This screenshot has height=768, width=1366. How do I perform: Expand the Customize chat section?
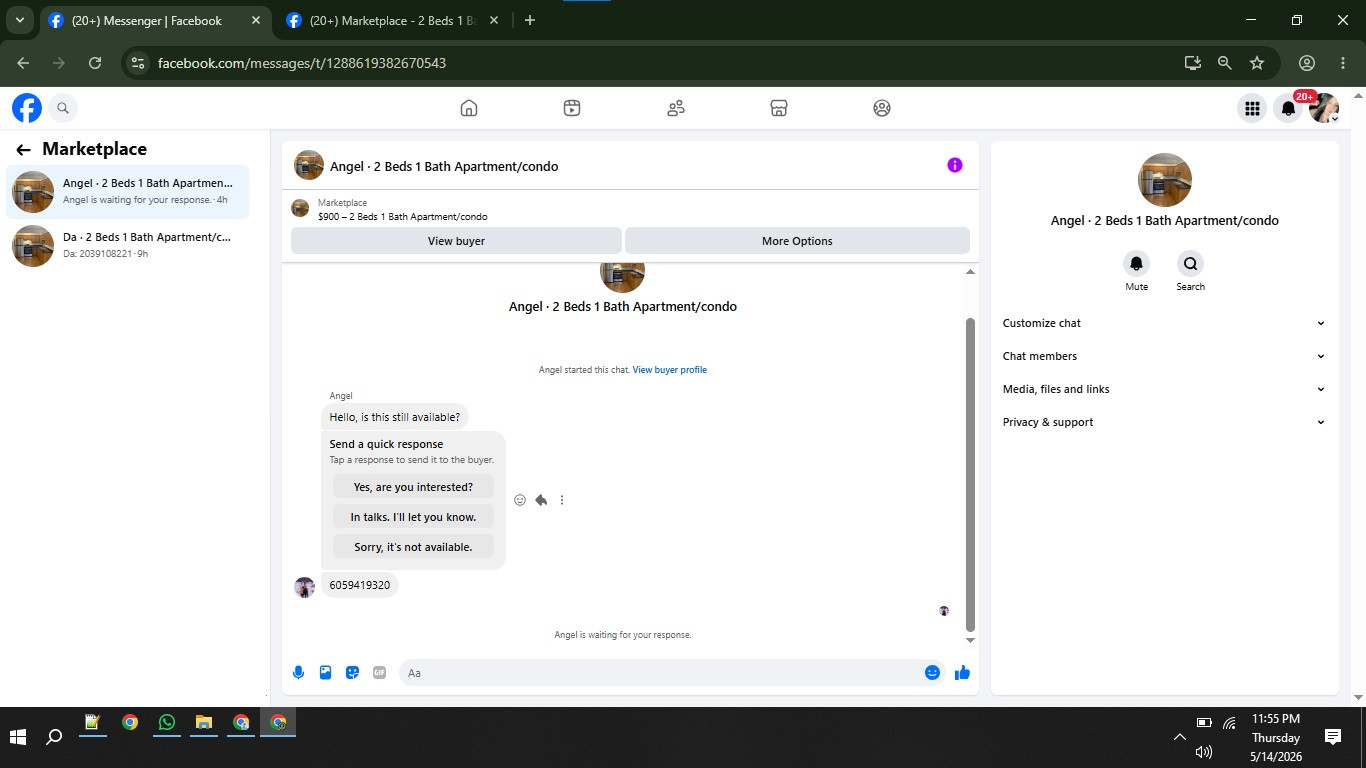coord(1164,323)
